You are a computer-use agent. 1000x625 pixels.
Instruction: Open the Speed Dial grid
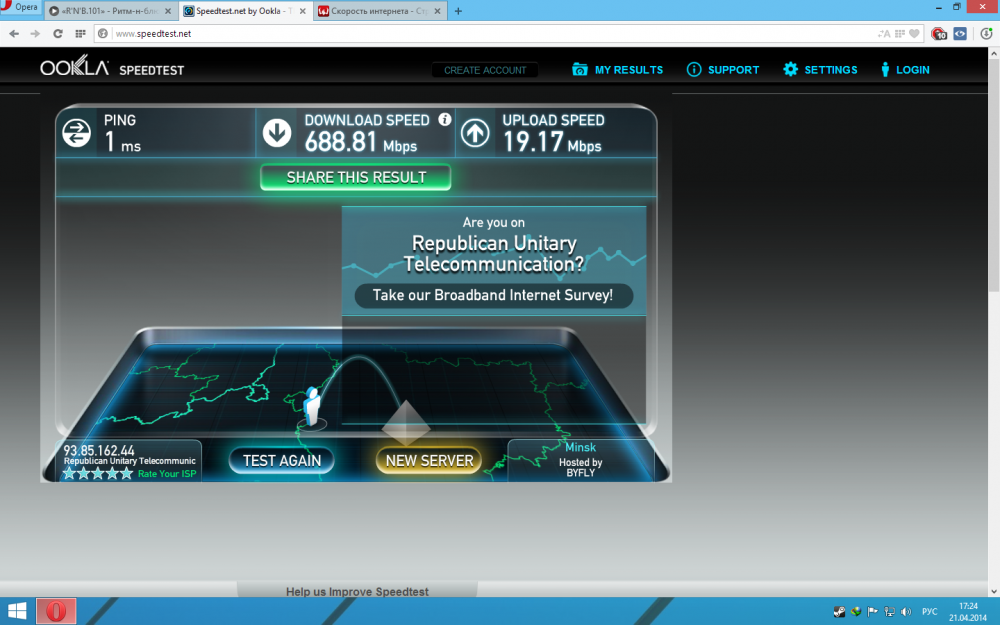point(80,34)
